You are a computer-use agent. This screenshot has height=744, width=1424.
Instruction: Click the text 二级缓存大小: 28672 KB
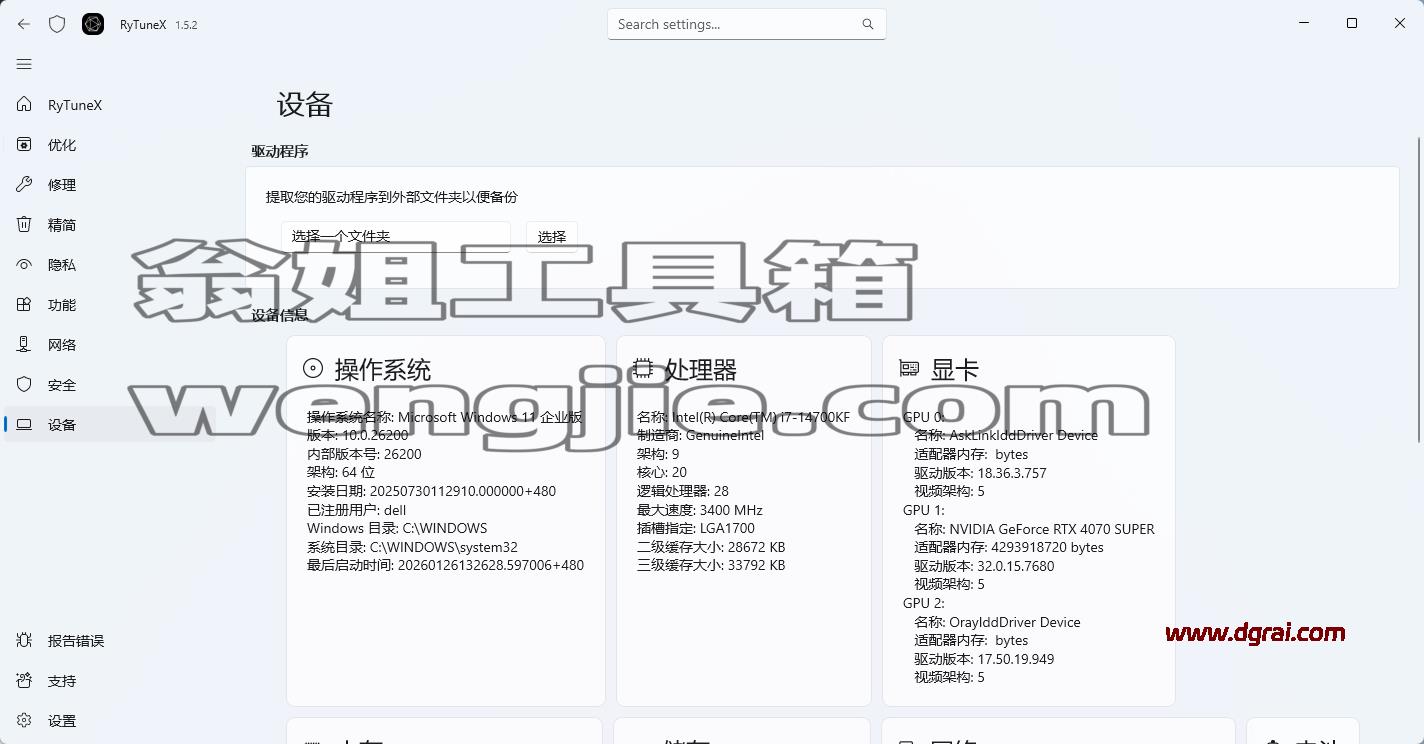[x=711, y=547]
